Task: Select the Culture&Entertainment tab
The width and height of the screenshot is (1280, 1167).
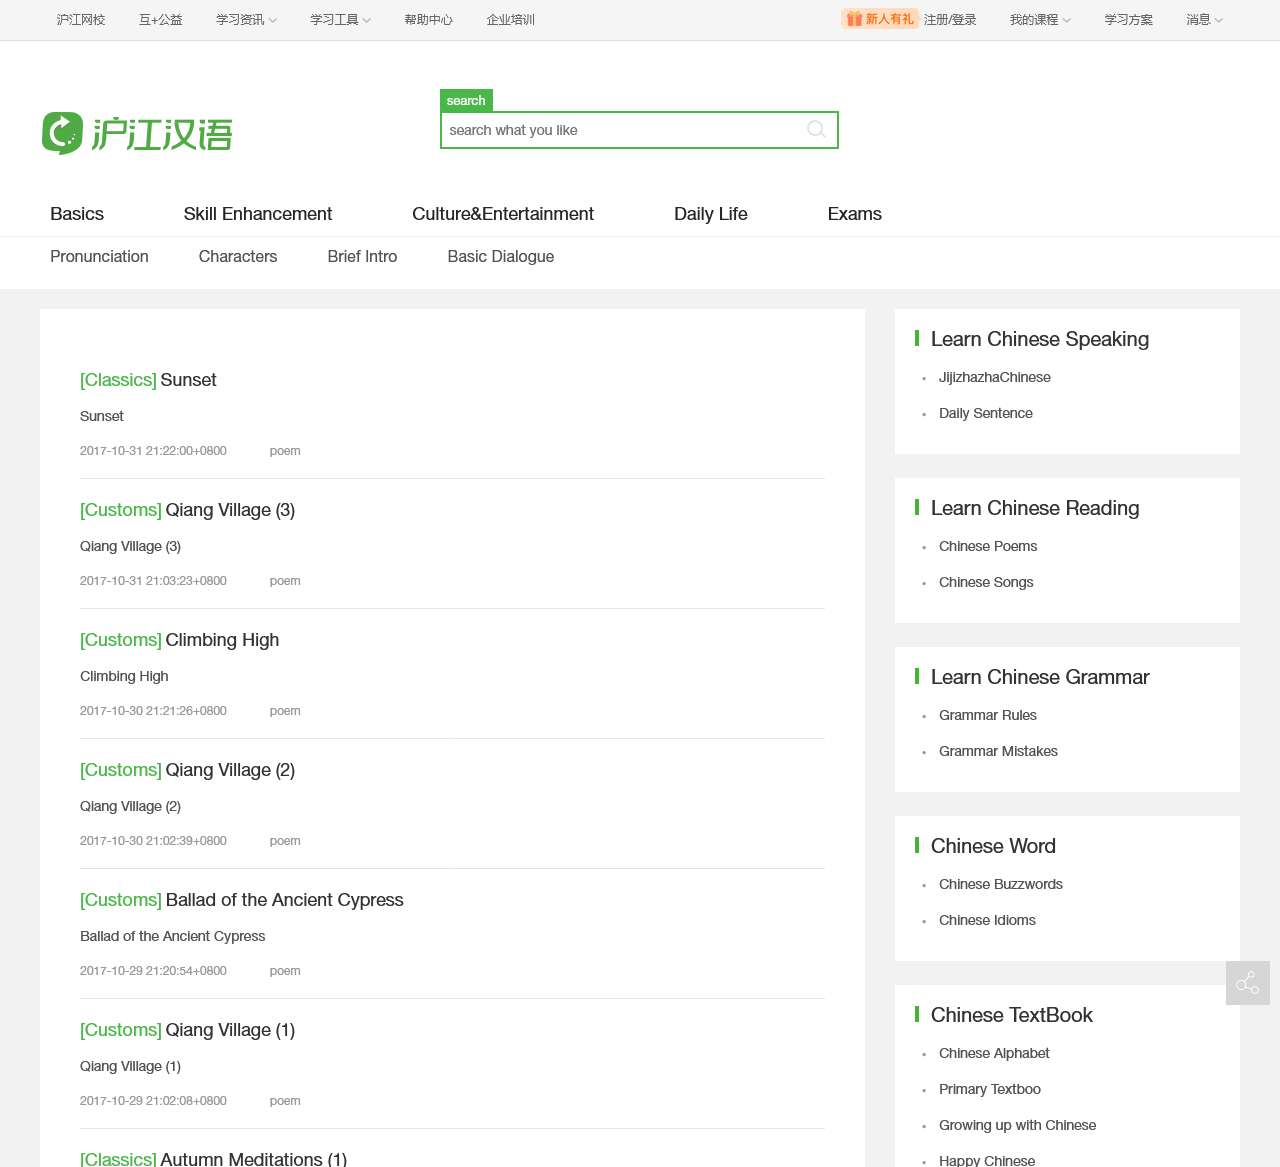Action: click(x=502, y=214)
